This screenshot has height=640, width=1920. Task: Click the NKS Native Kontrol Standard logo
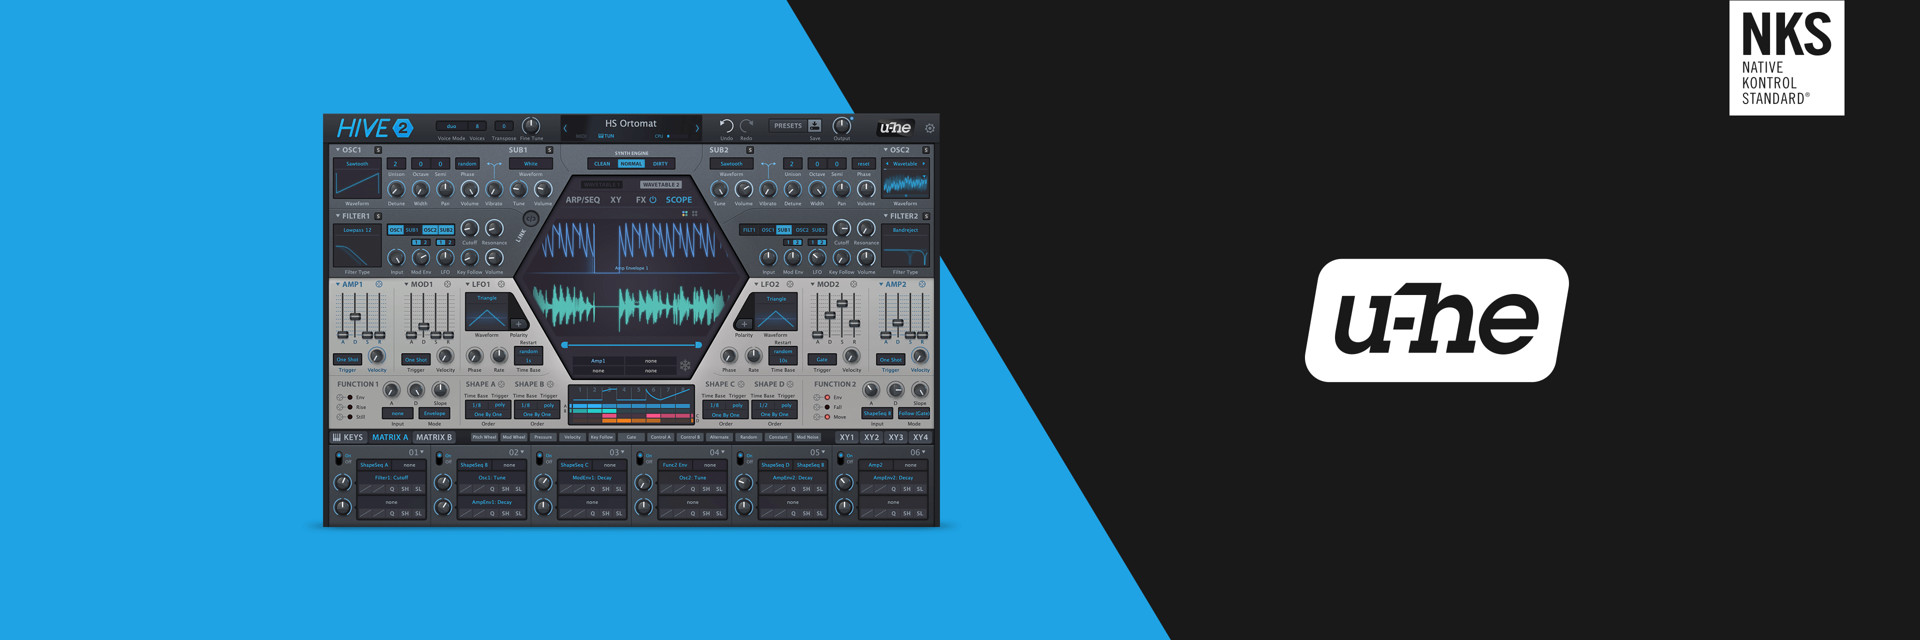click(x=1786, y=57)
